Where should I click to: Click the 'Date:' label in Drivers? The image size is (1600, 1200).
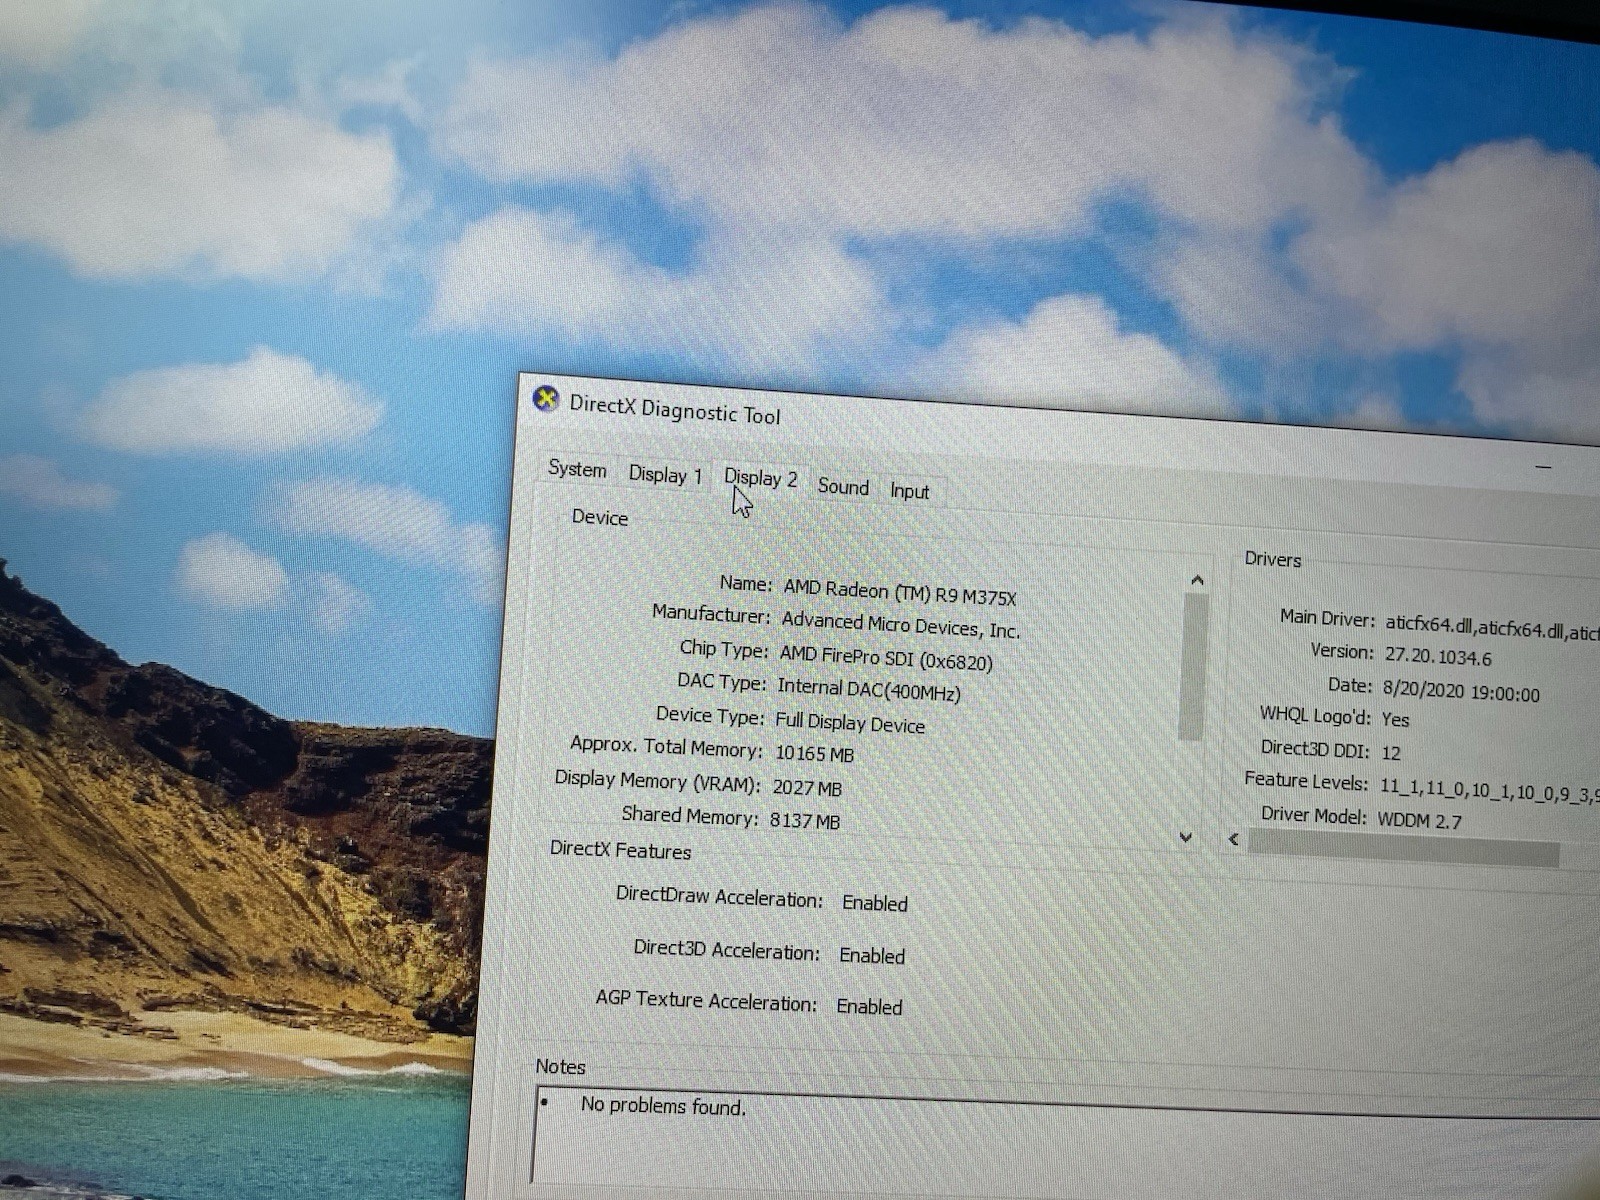click(x=1349, y=685)
